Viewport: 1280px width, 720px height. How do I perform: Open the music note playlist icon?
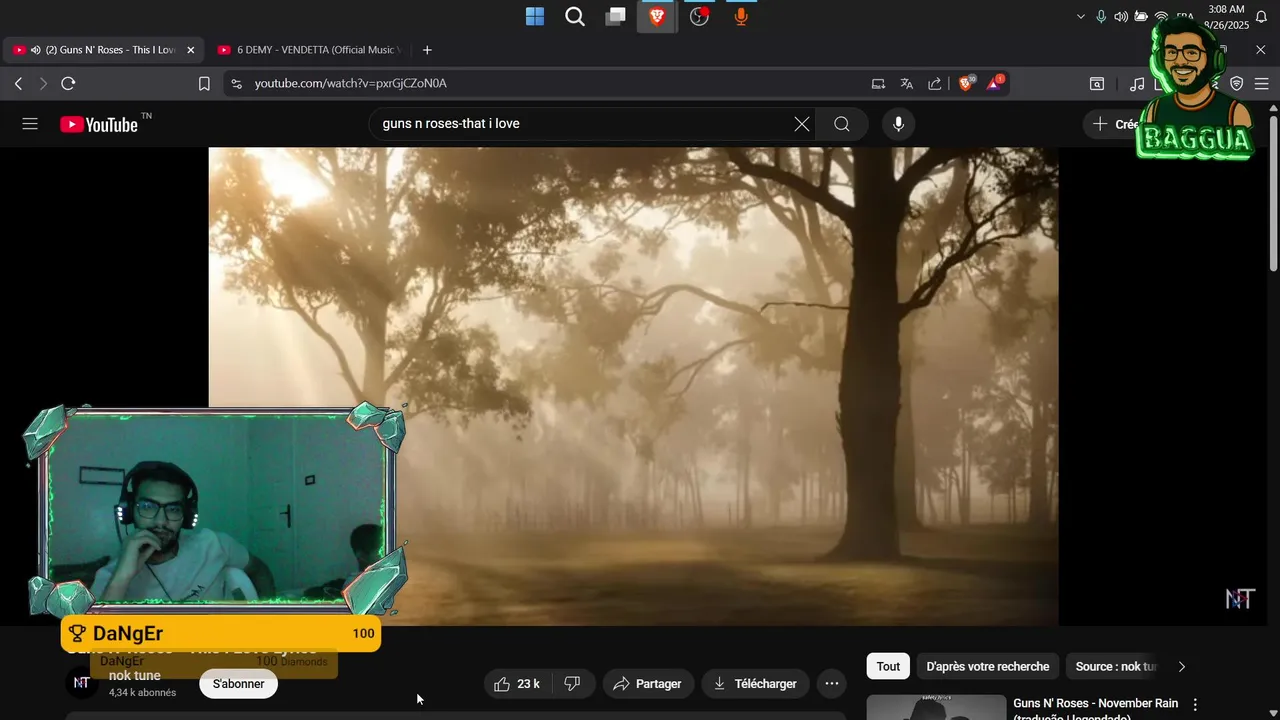coord(1137,84)
